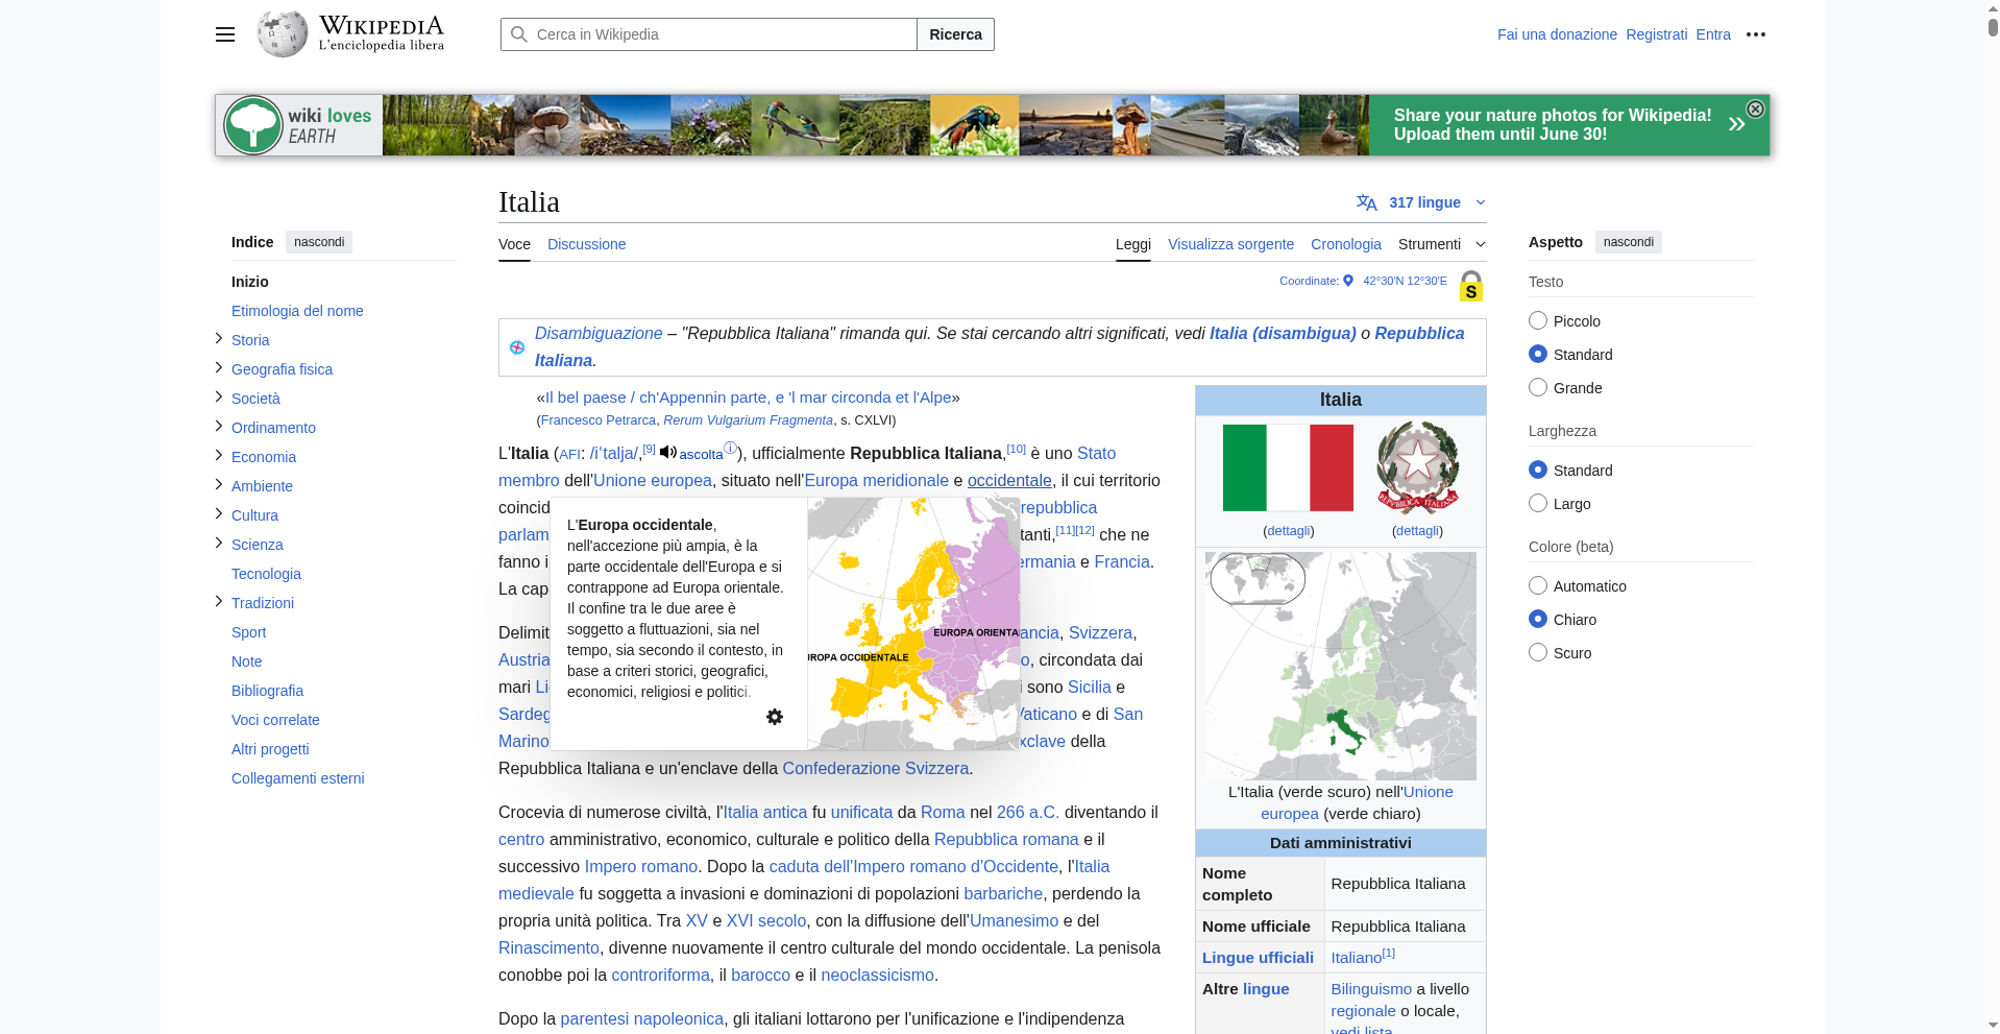Open the Strumenti dropdown menu
The width and height of the screenshot is (2000, 1034).
(x=1441, y=244)
